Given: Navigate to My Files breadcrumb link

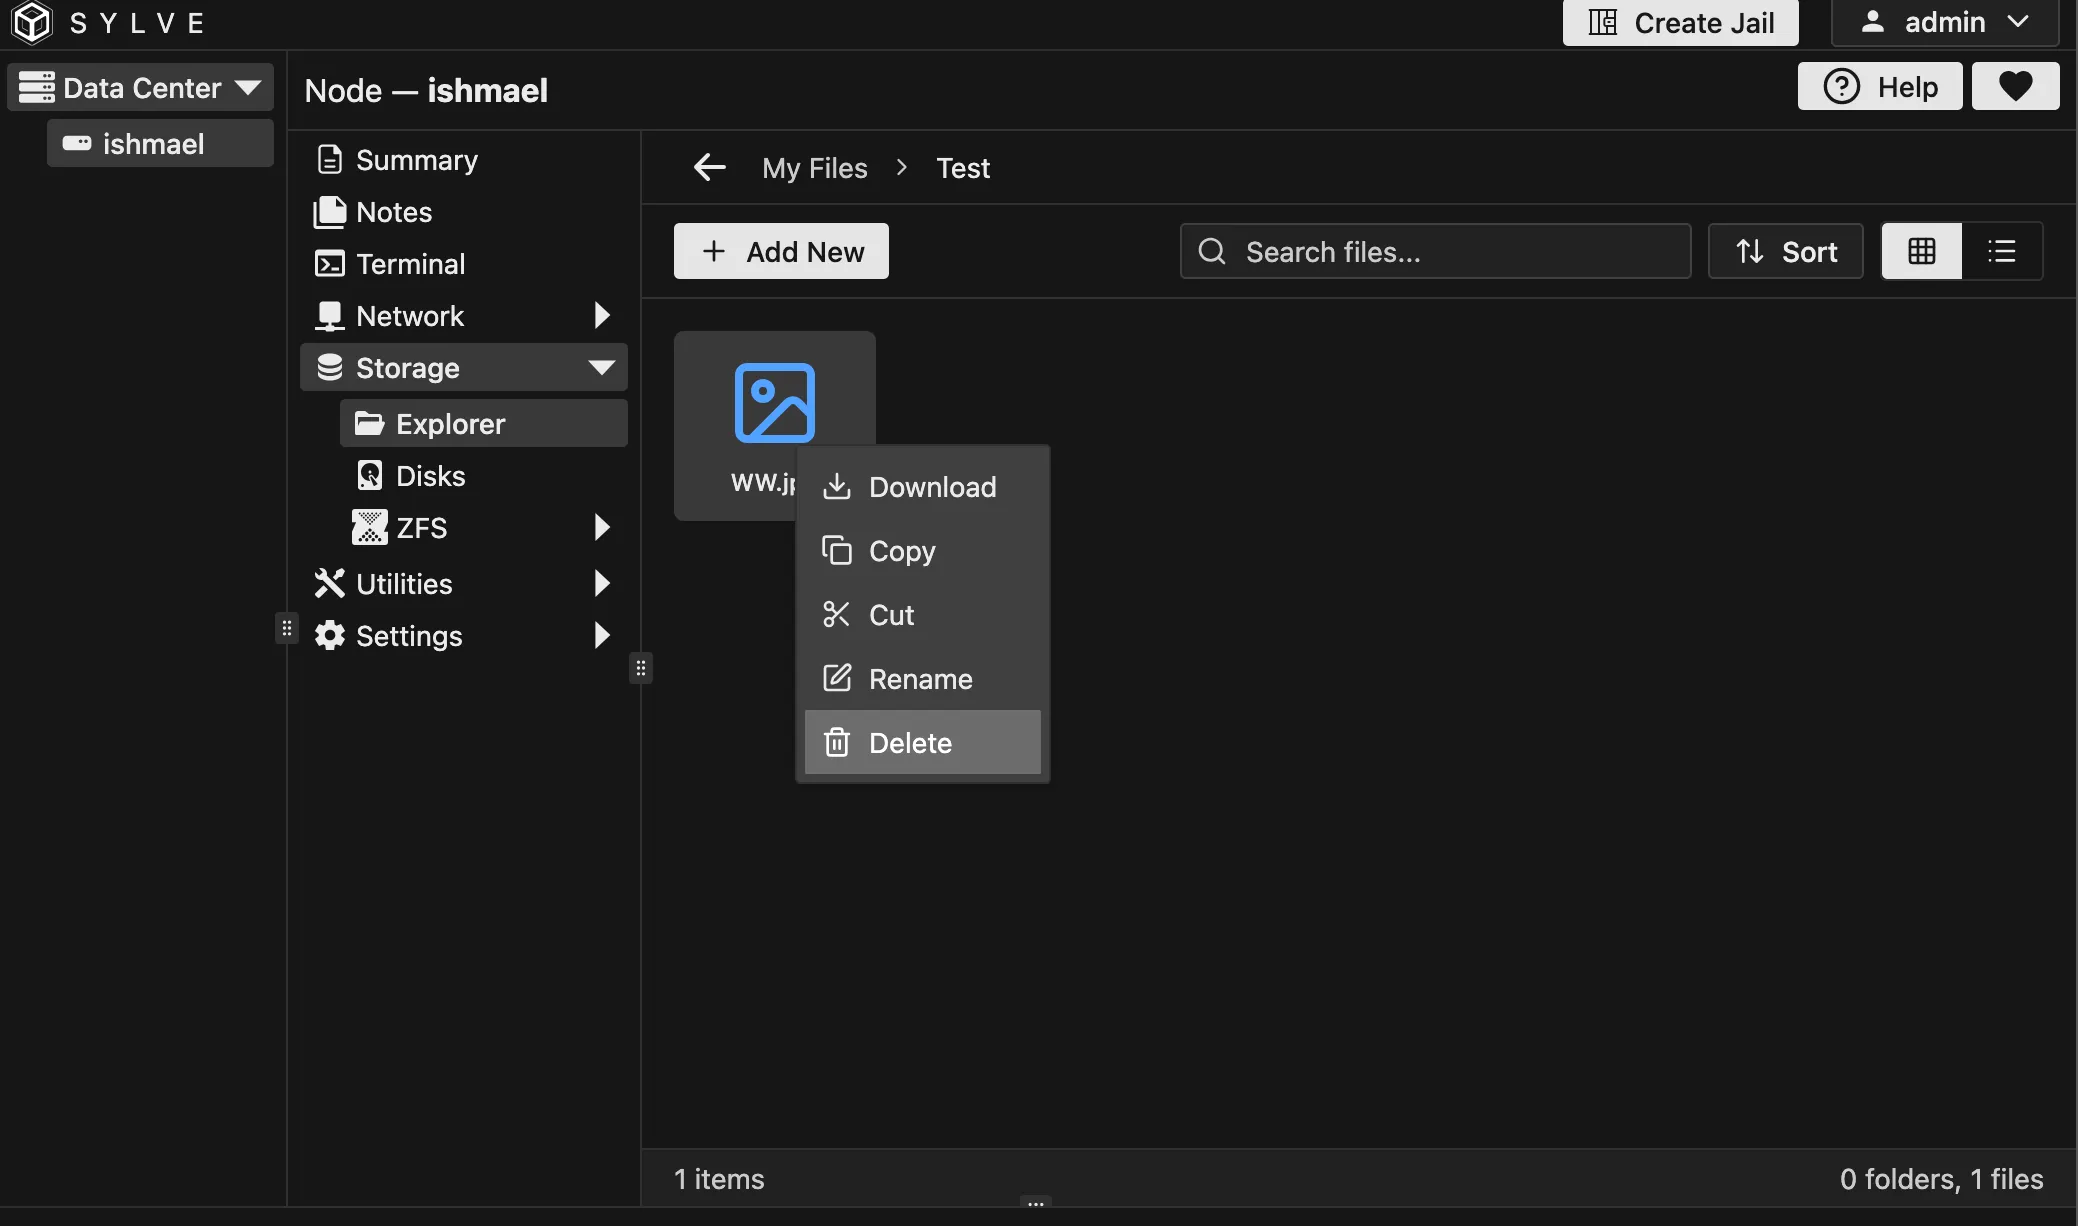Looking at the screenshot, I should [x=813, y=167].
